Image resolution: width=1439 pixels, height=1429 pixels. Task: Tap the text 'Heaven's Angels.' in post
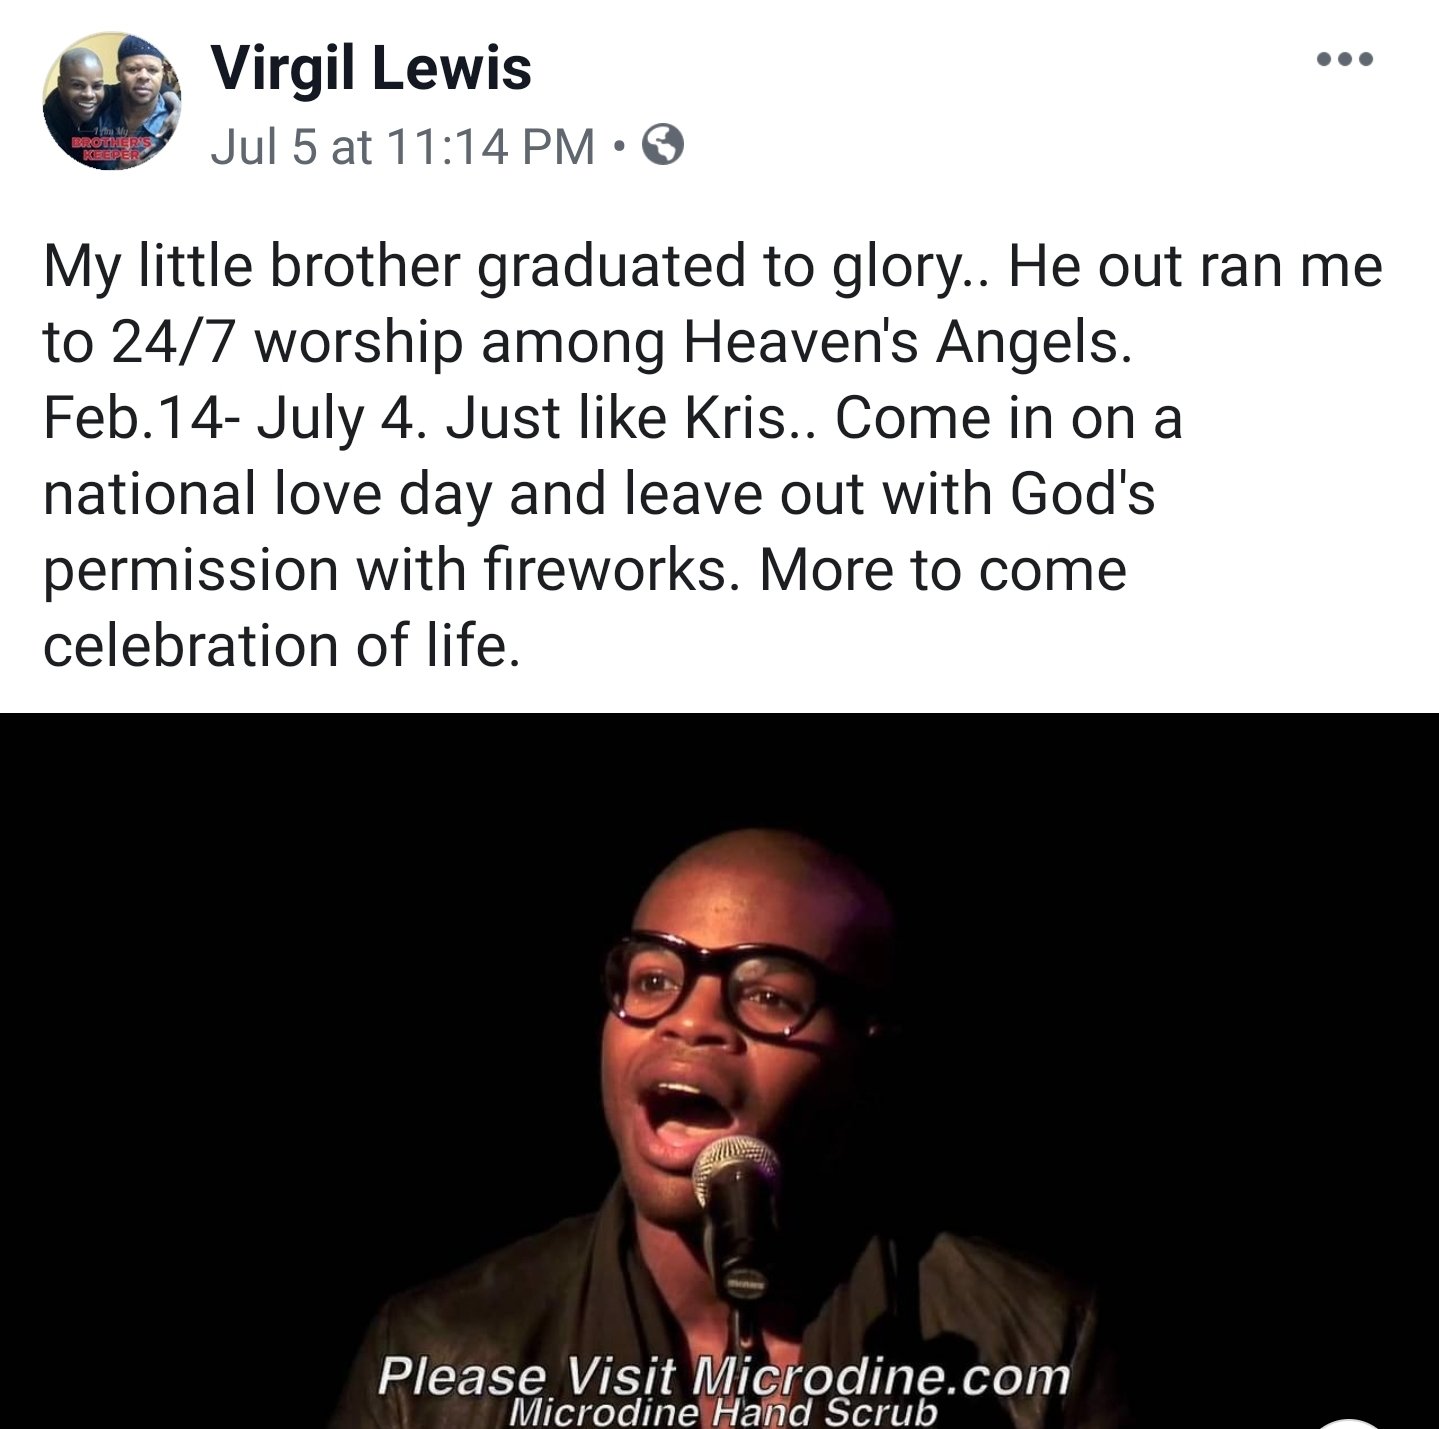point(908,343)
